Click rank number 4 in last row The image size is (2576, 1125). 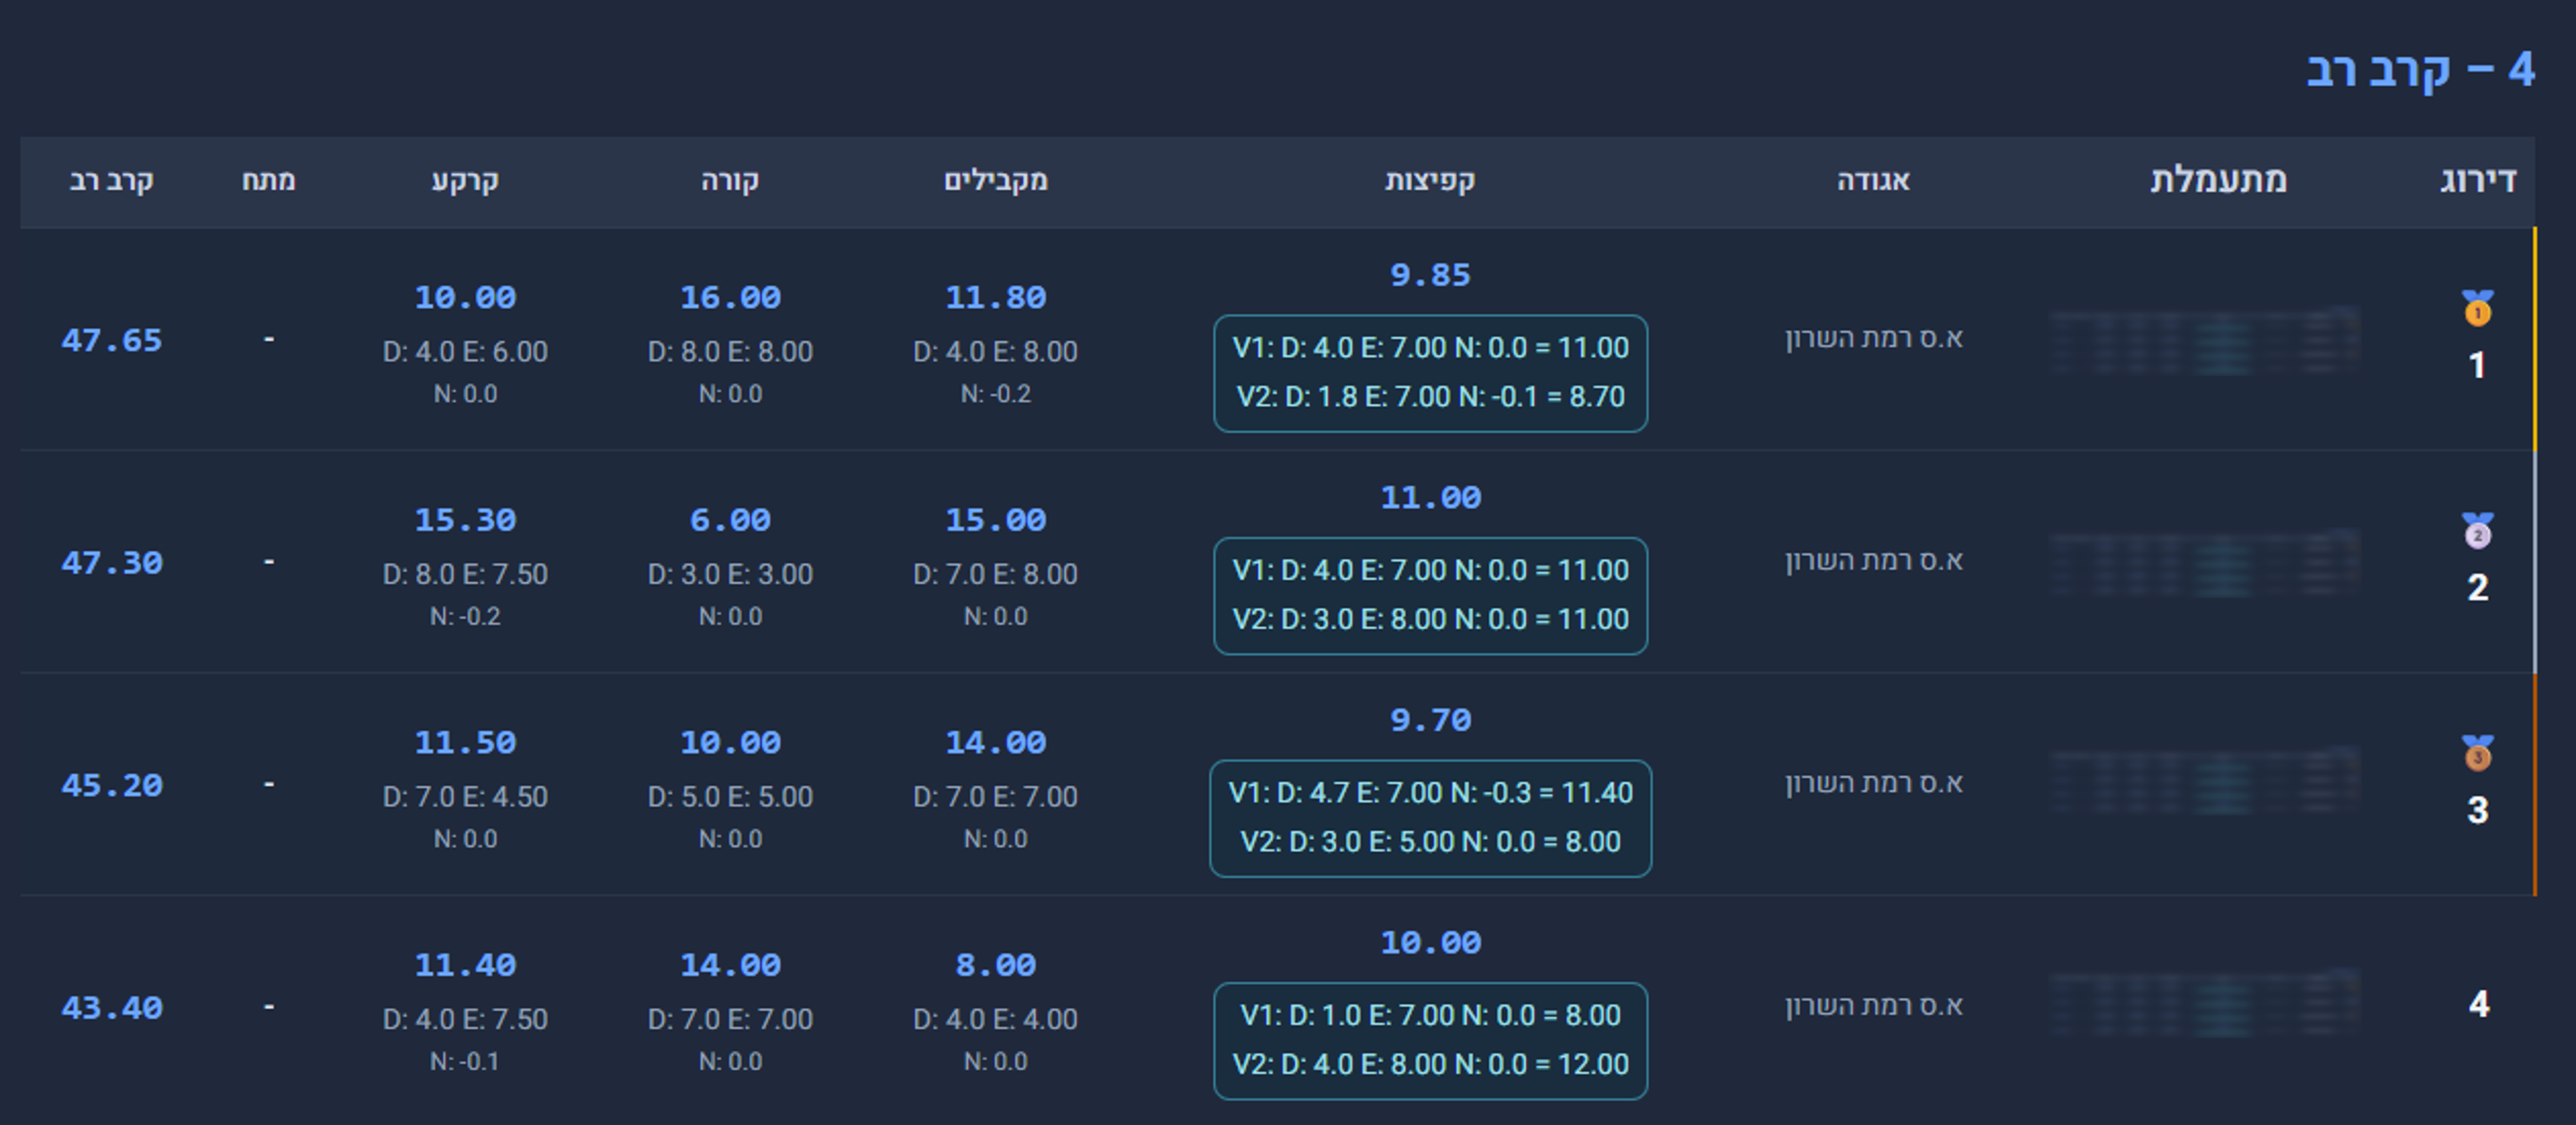point(2478,1004)
